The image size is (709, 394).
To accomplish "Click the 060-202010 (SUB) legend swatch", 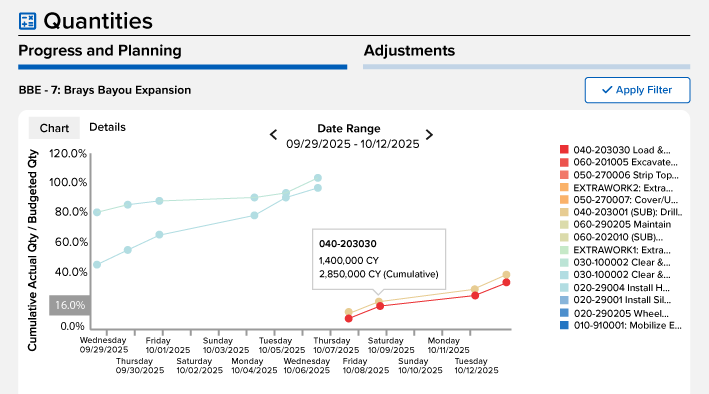I will coord(564,237).
